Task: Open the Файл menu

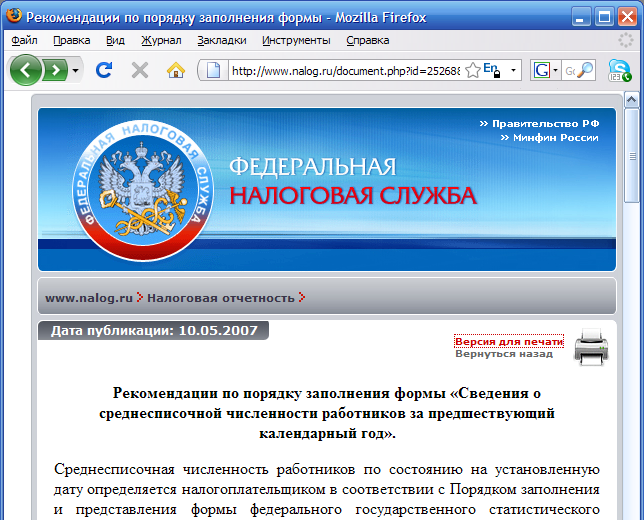Action: 24,40
